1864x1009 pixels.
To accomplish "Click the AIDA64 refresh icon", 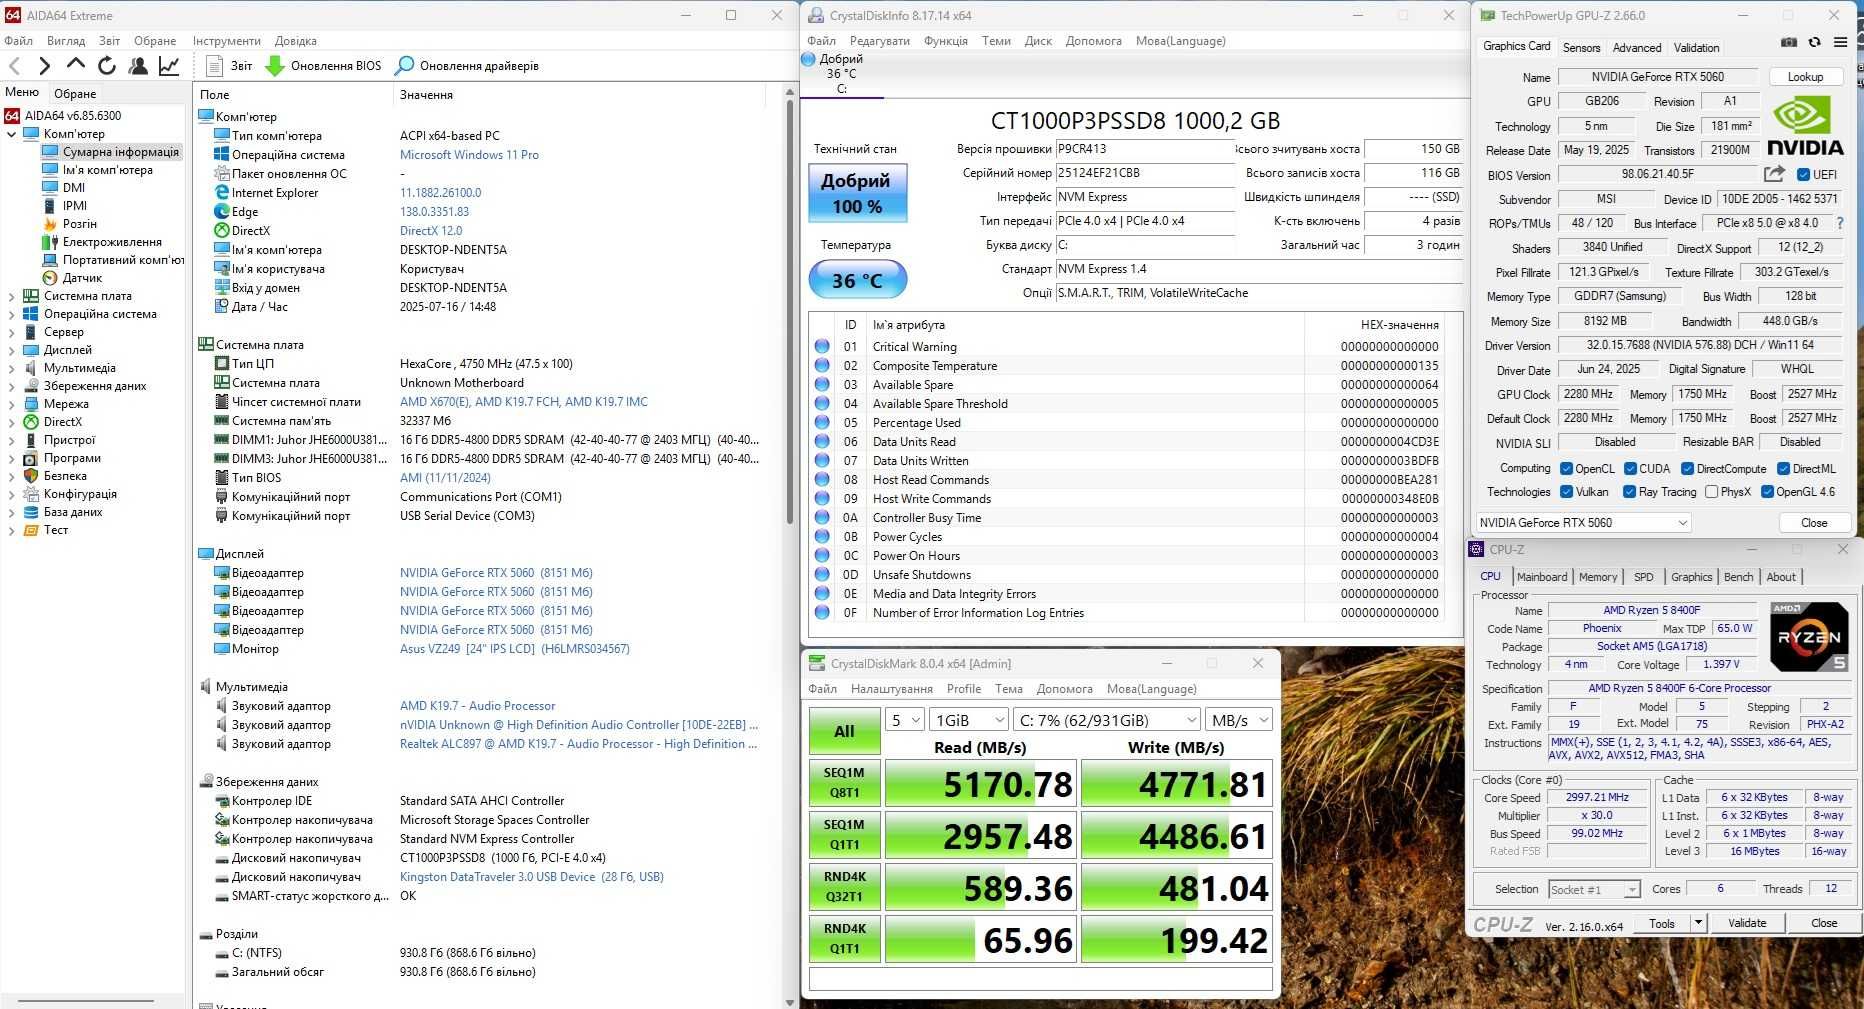I will 107,66.
